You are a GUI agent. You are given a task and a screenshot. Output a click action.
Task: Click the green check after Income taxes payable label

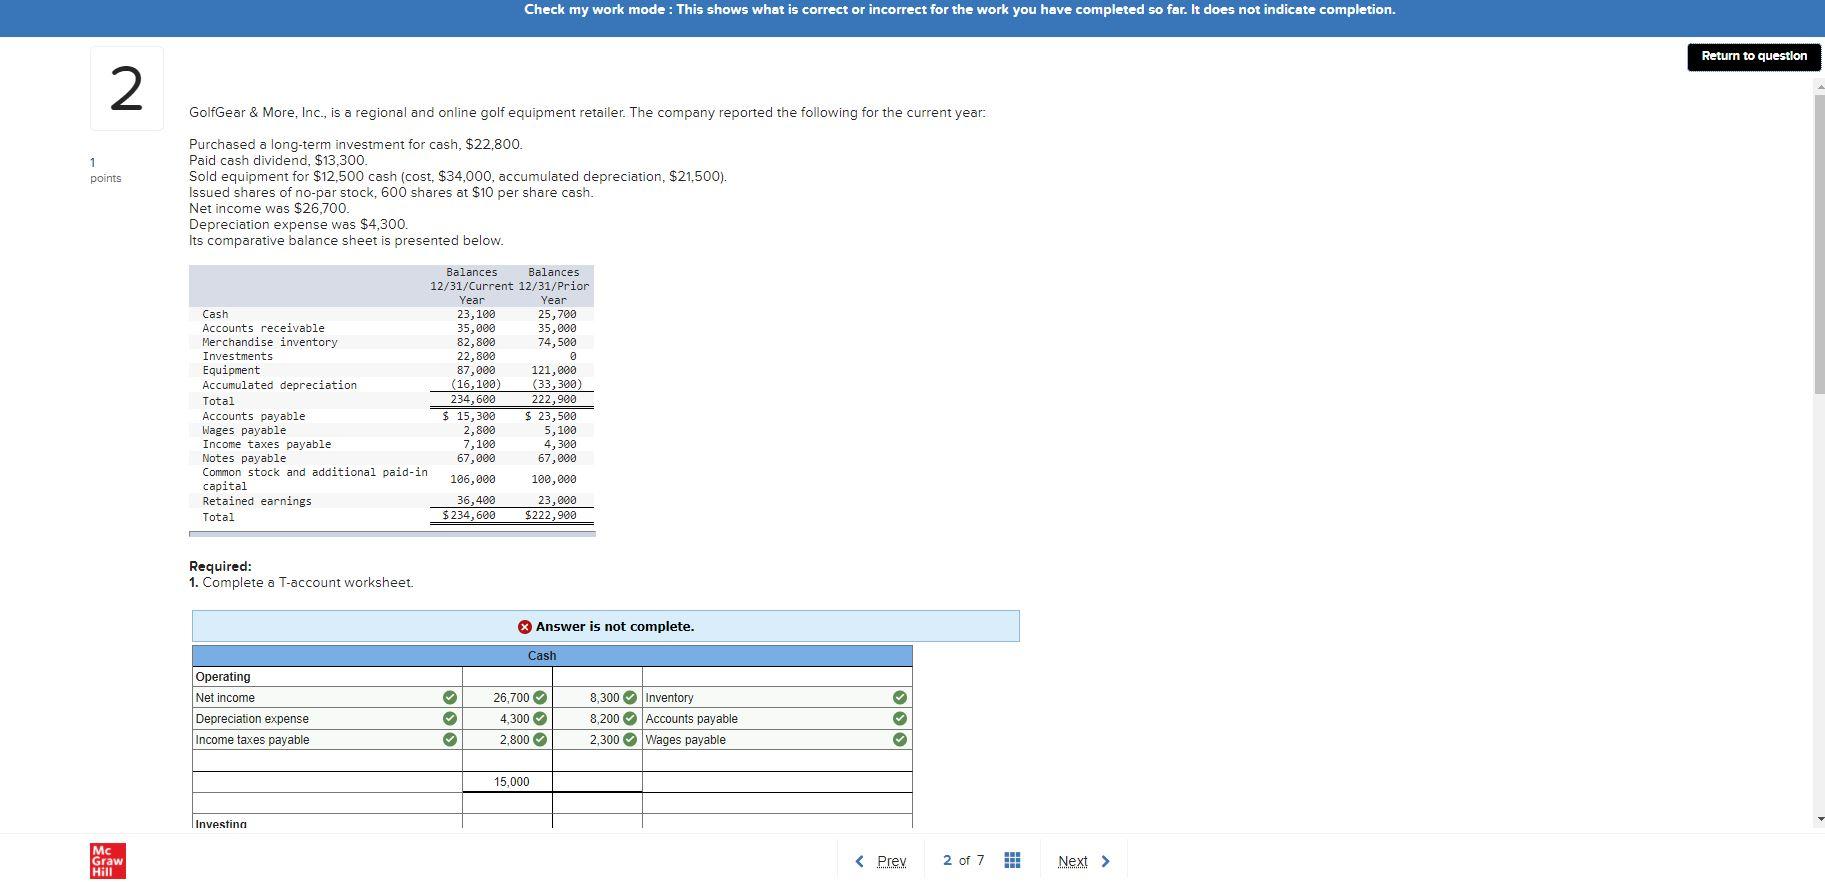[x=450, y=740]
